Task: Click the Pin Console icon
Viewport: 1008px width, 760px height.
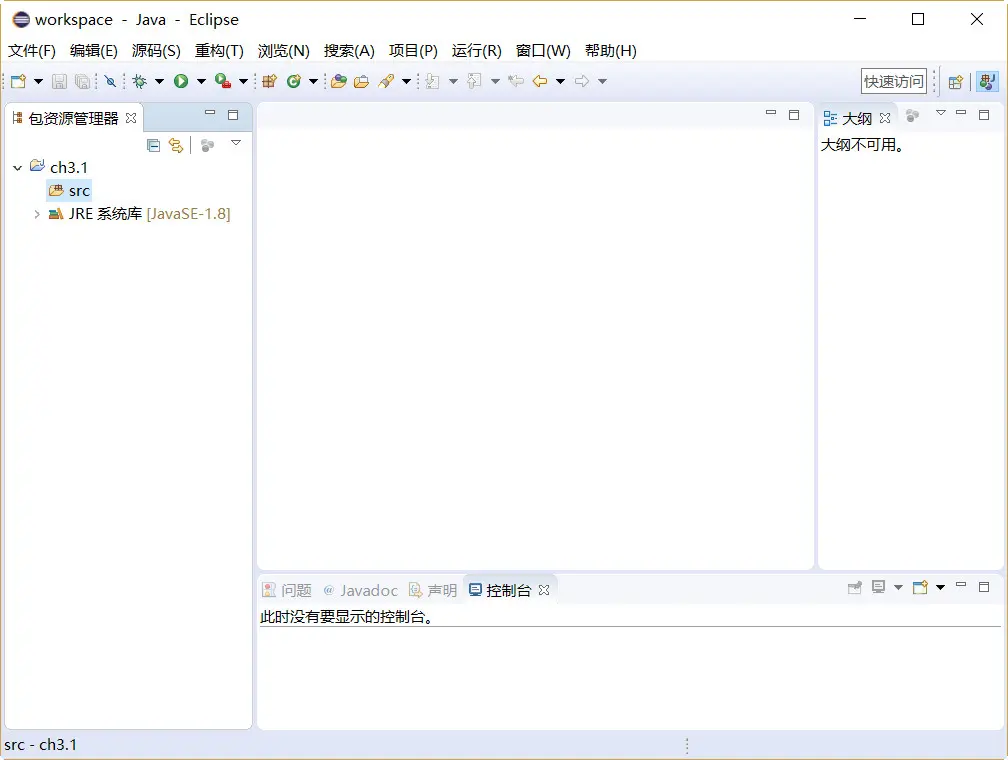Action: [x=854, y=587]
